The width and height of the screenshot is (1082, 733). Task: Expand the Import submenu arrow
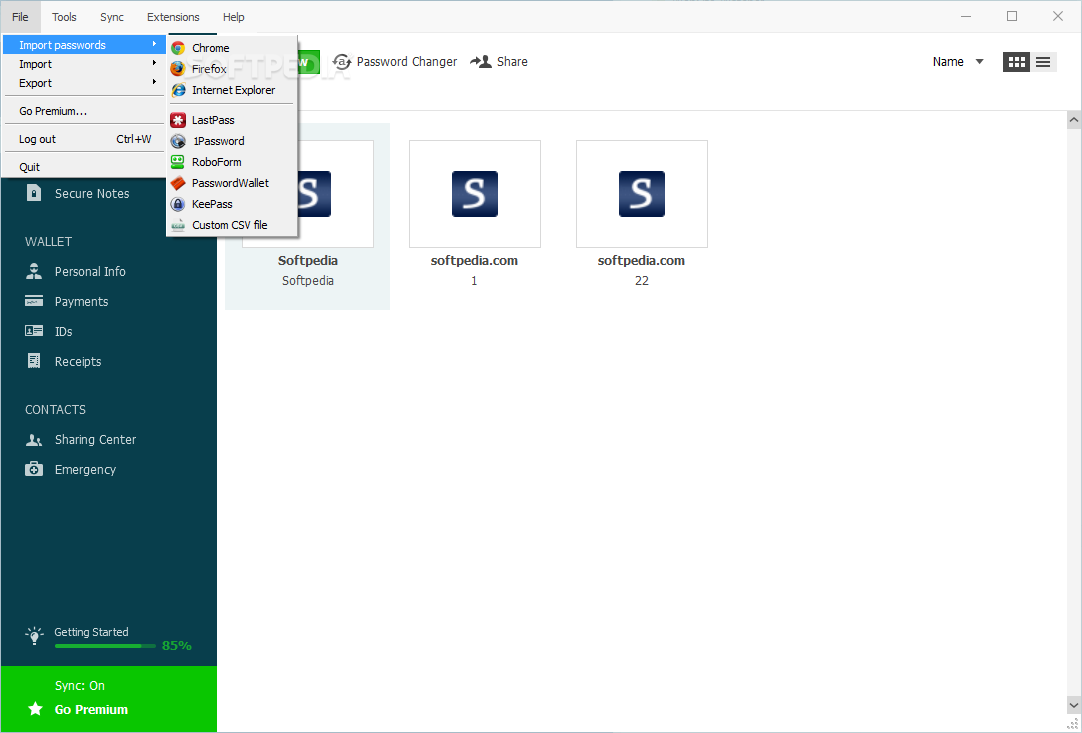pyautogui.click(x=155, y=63)
